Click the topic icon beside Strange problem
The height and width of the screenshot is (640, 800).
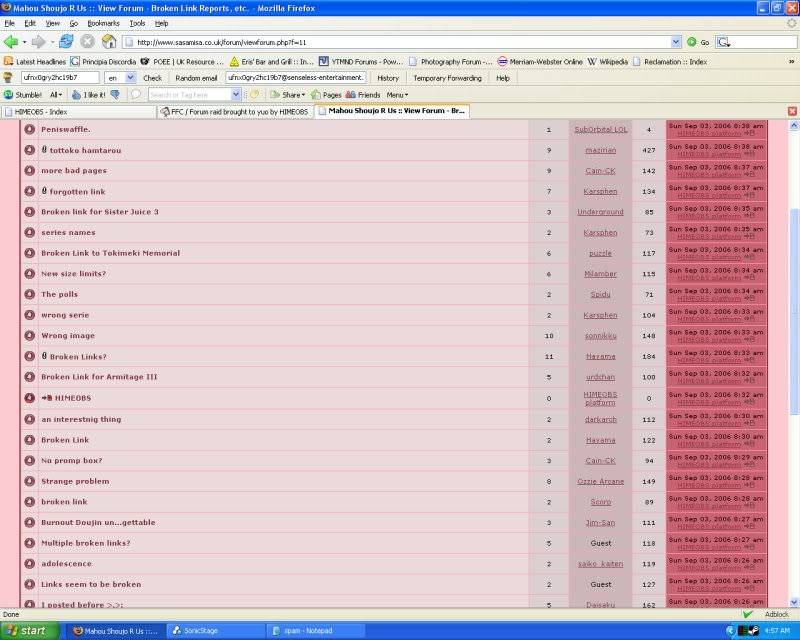30,481
